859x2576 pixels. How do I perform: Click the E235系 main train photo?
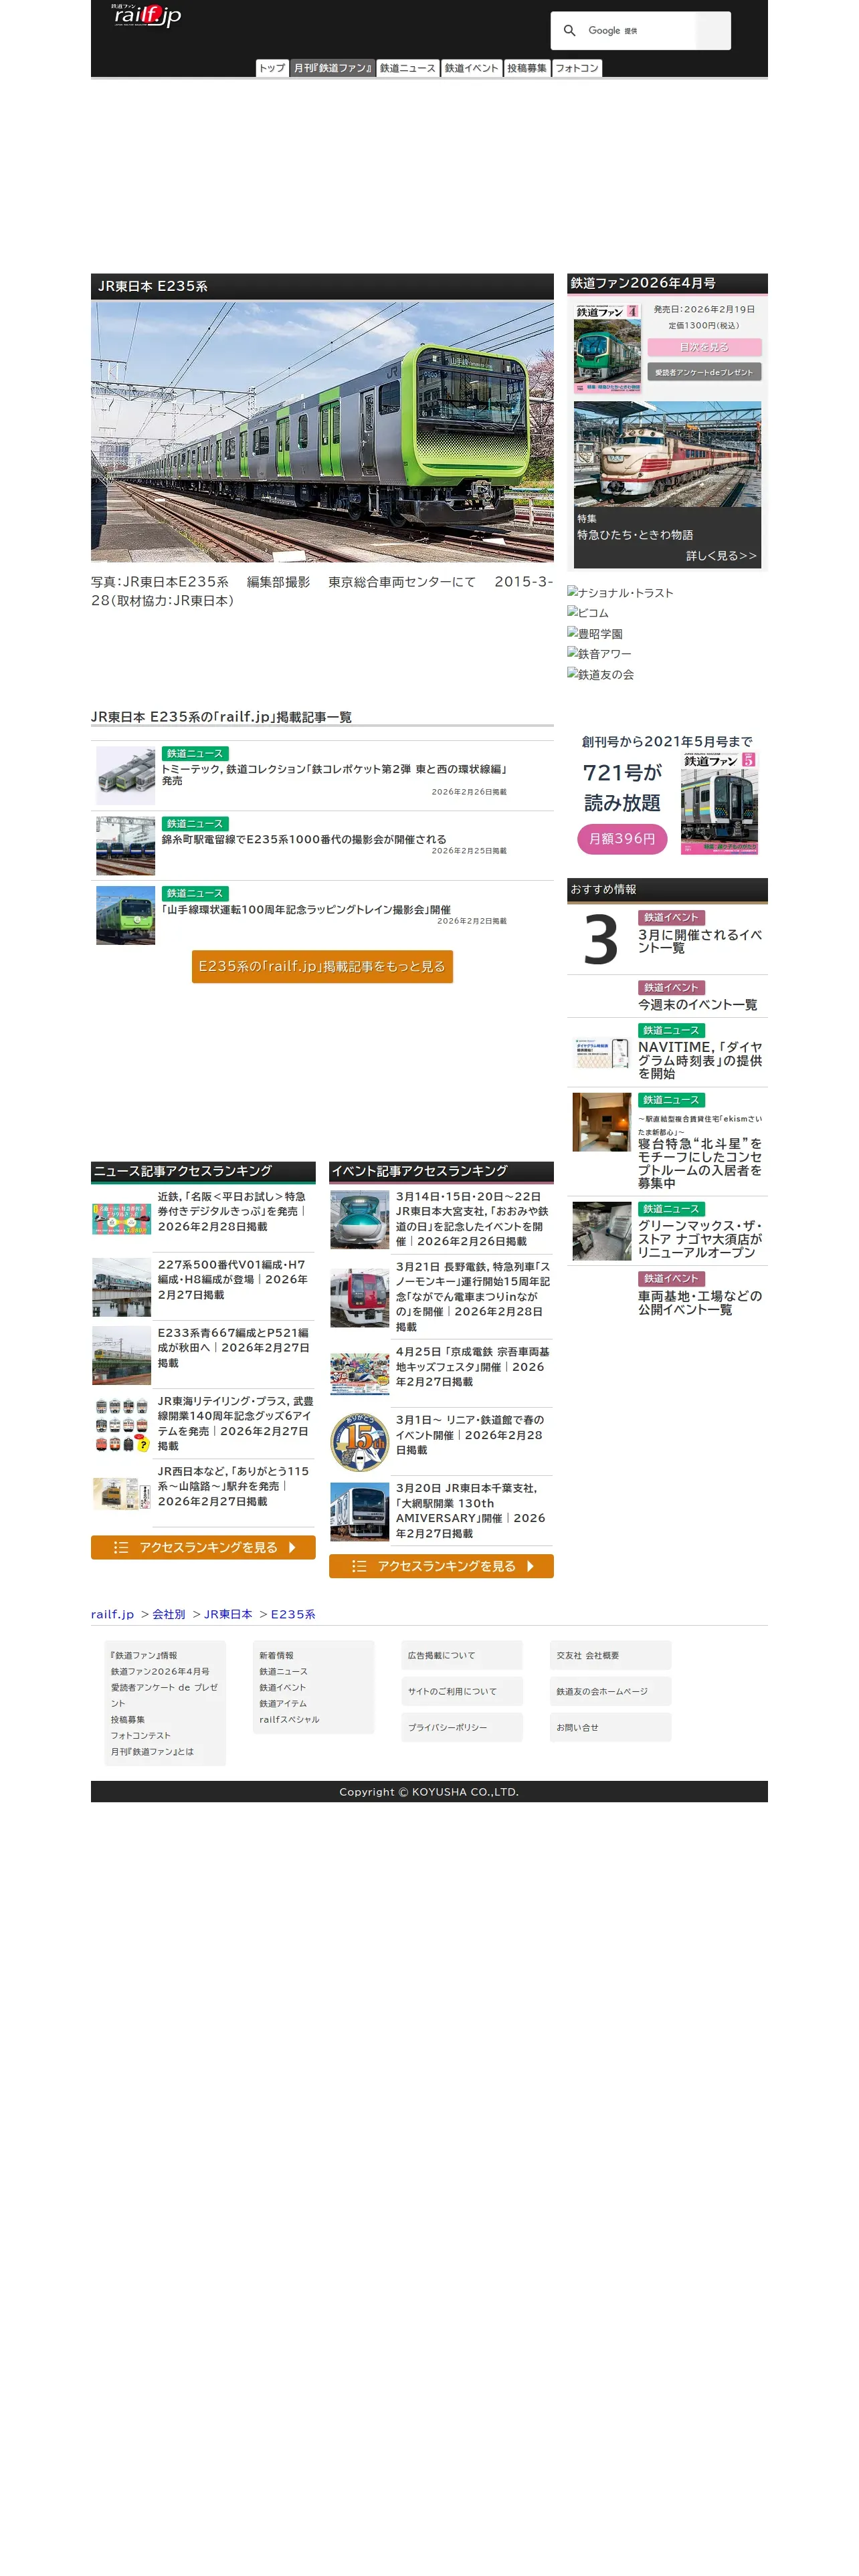(x=322, y=431)
